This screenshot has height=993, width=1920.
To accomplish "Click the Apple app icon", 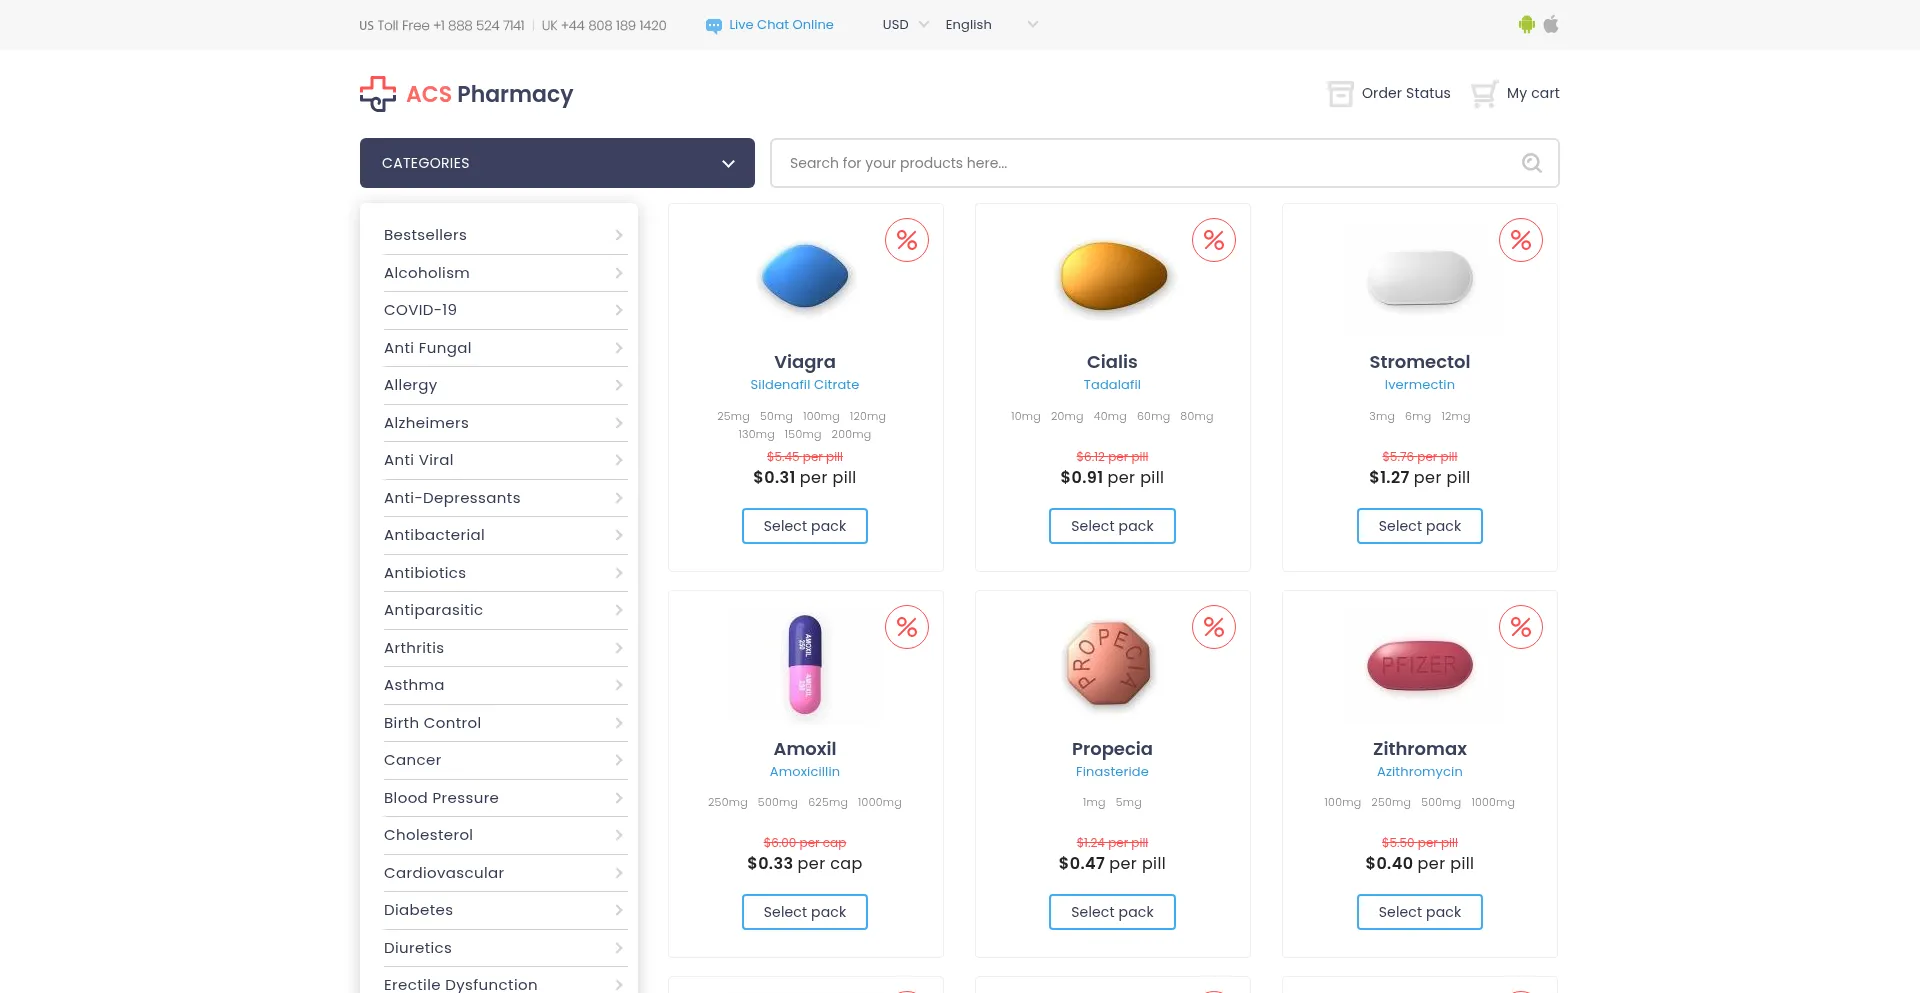I will (1551, 25).
